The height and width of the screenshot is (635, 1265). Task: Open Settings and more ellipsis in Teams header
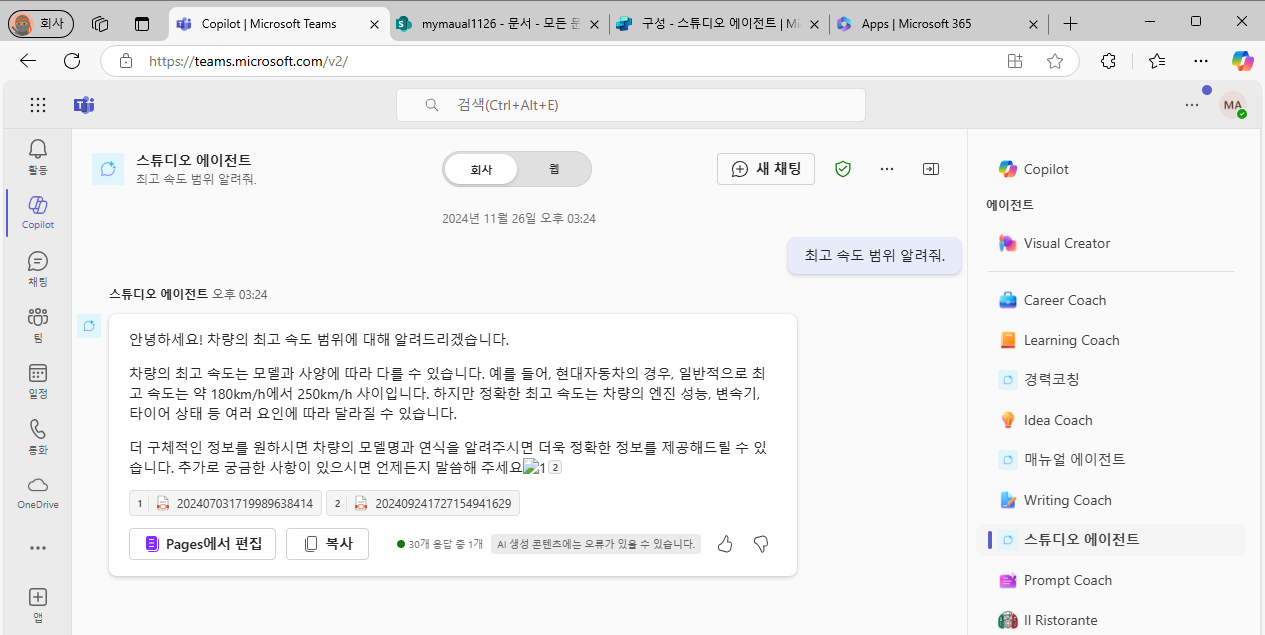tap(1192, 104)
